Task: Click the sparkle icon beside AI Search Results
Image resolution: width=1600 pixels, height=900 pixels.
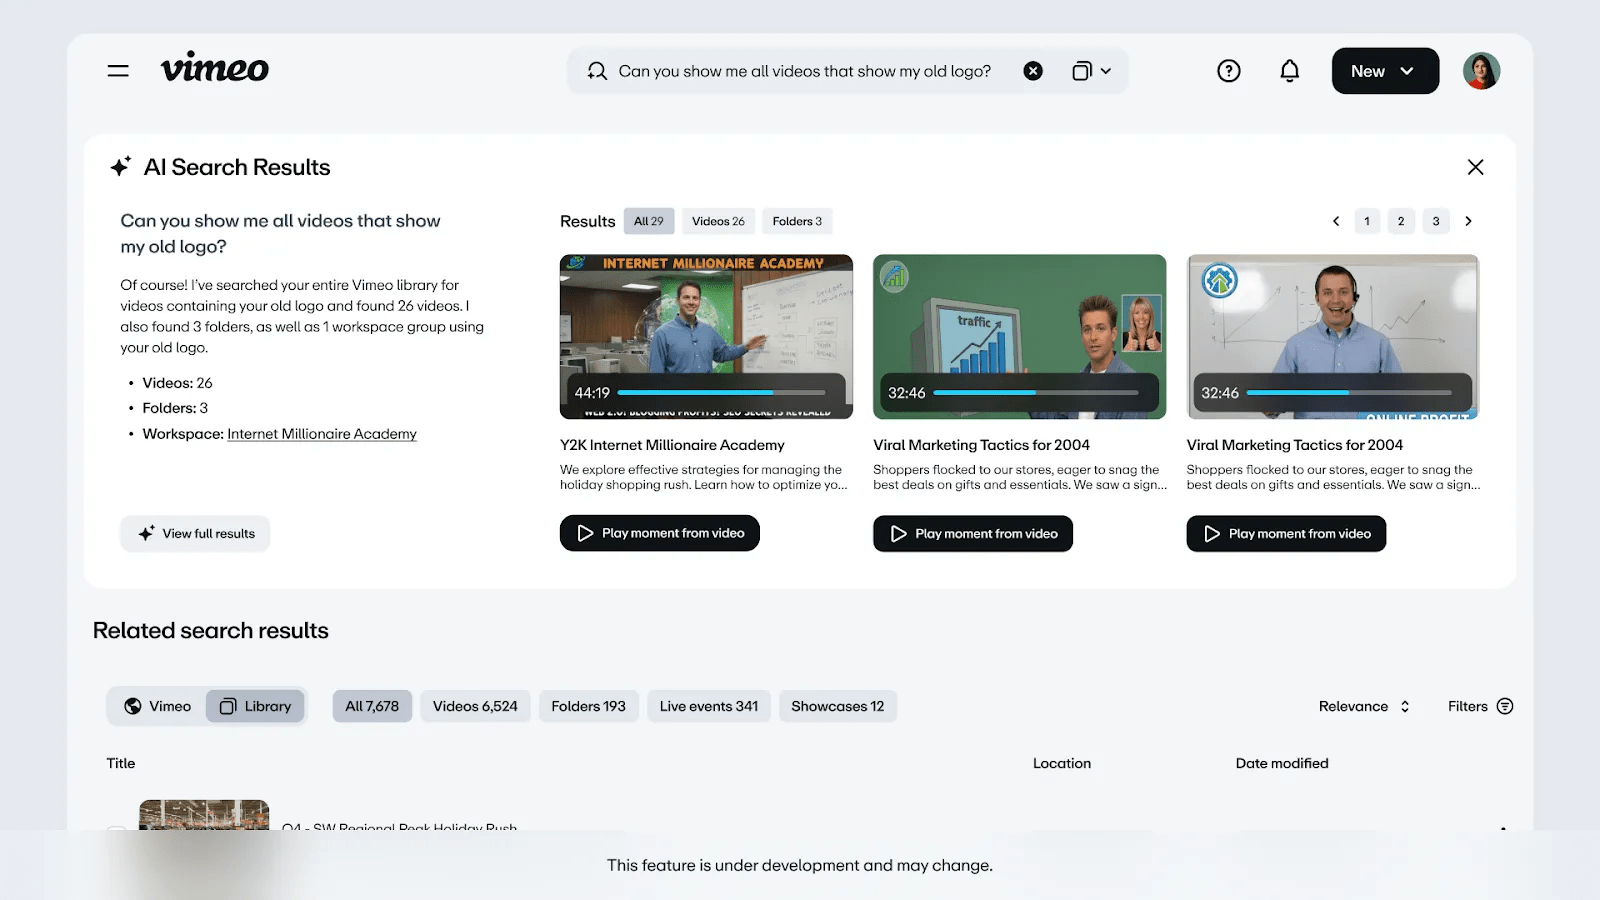Action: (x=121, y=164)
